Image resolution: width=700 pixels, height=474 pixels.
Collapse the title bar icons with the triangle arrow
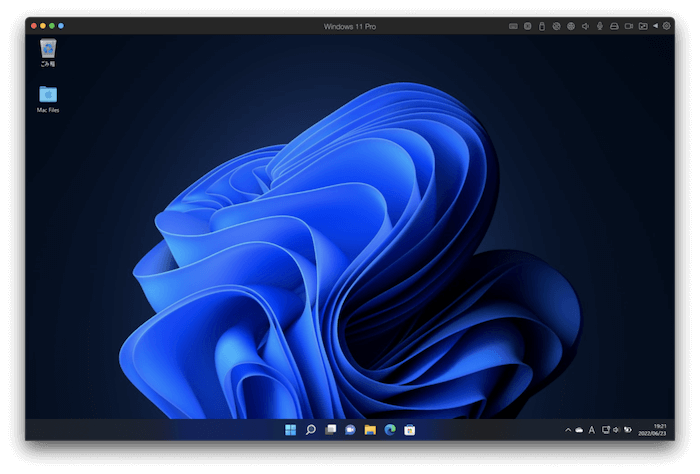(x=655, y=26)
